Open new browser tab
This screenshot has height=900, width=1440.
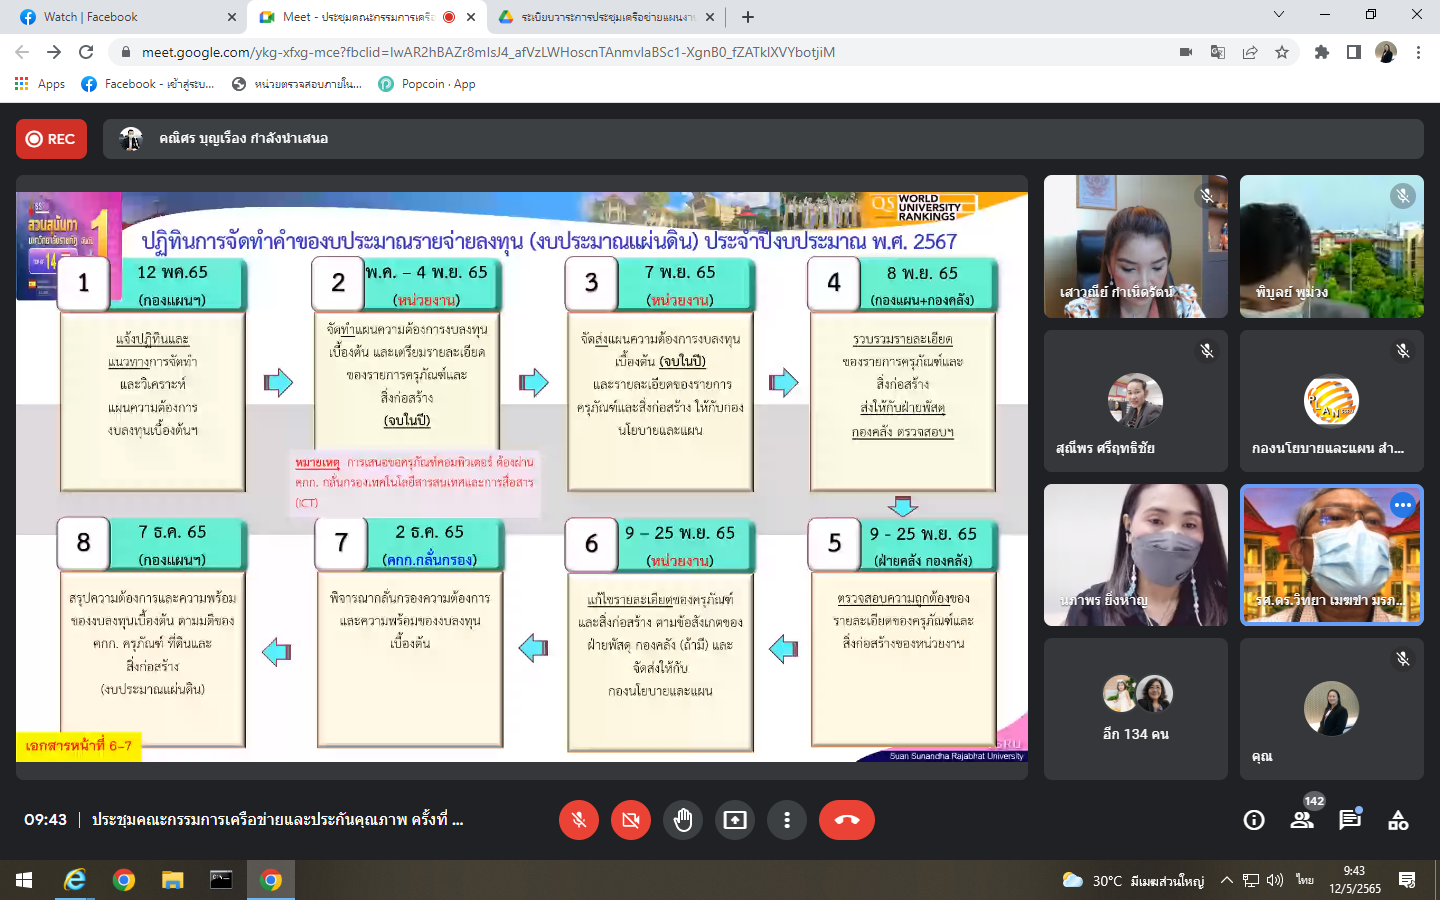click(x=748, y=17)
